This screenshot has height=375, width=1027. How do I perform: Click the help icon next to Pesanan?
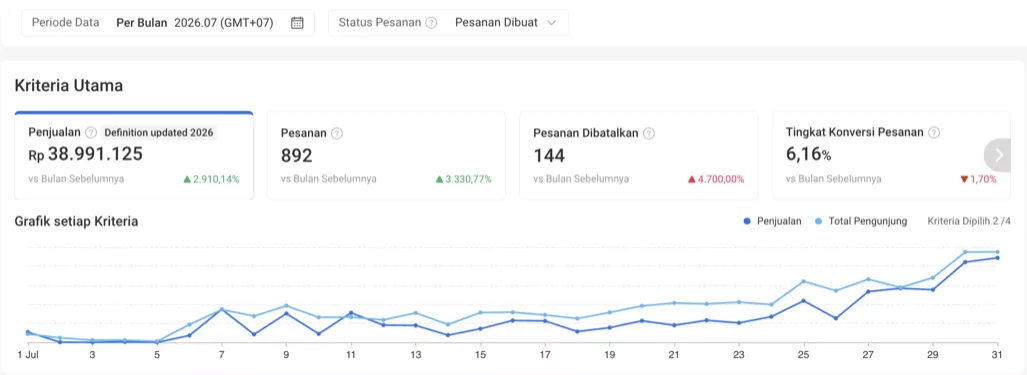[337, 133]
